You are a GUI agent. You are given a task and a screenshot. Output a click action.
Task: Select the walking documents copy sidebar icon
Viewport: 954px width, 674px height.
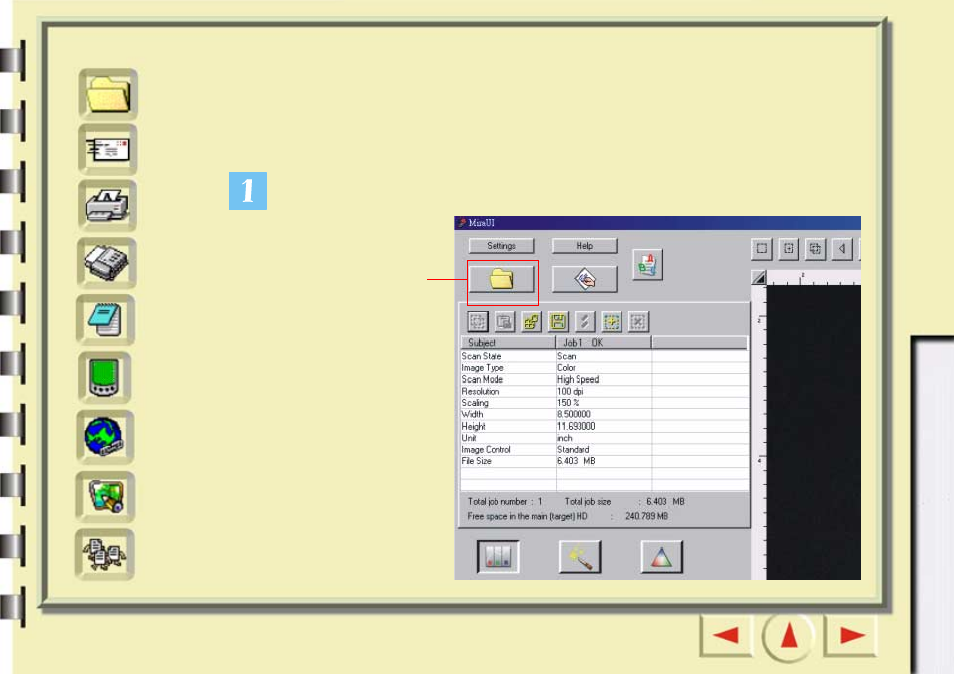click(105, 554)
